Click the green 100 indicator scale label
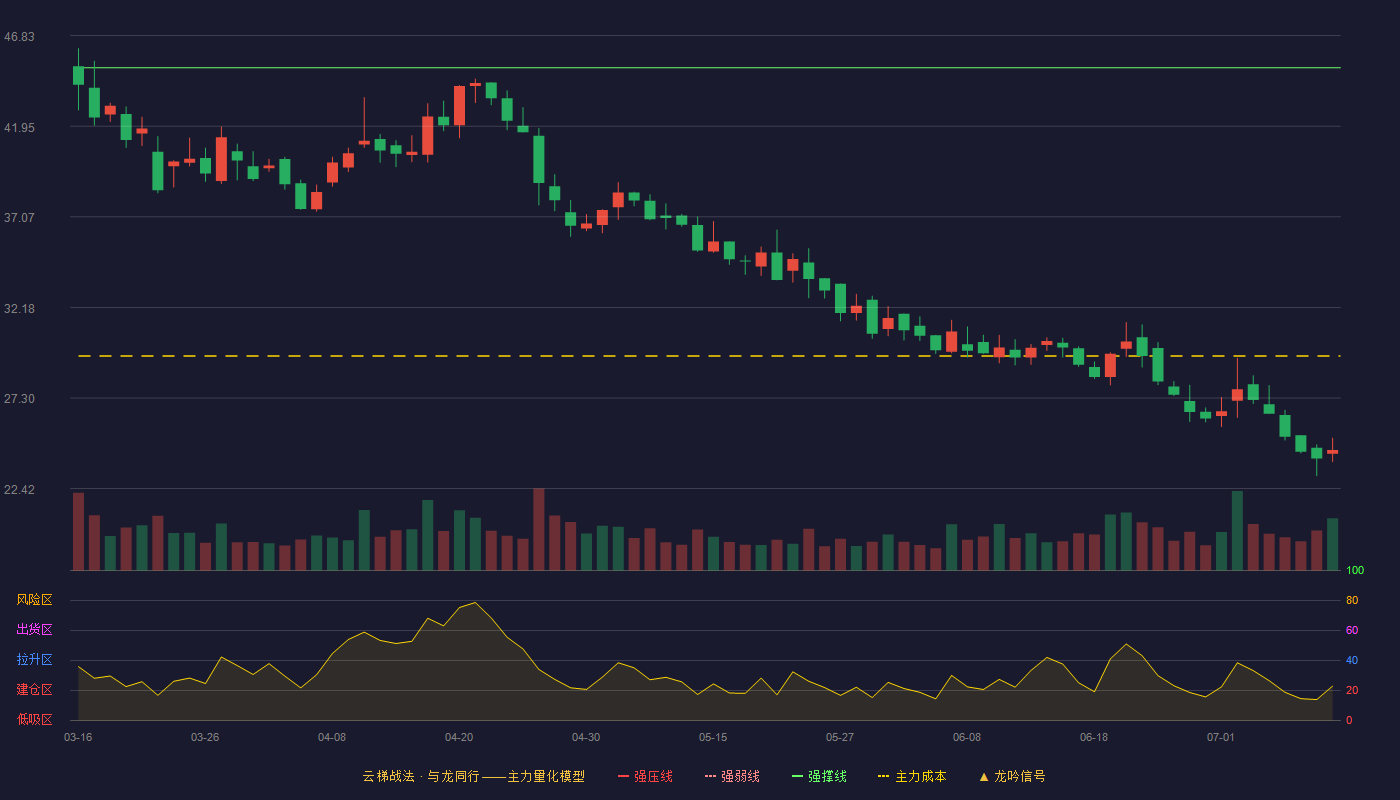This screenshot has height=800, width=1400. [1355, 571]
